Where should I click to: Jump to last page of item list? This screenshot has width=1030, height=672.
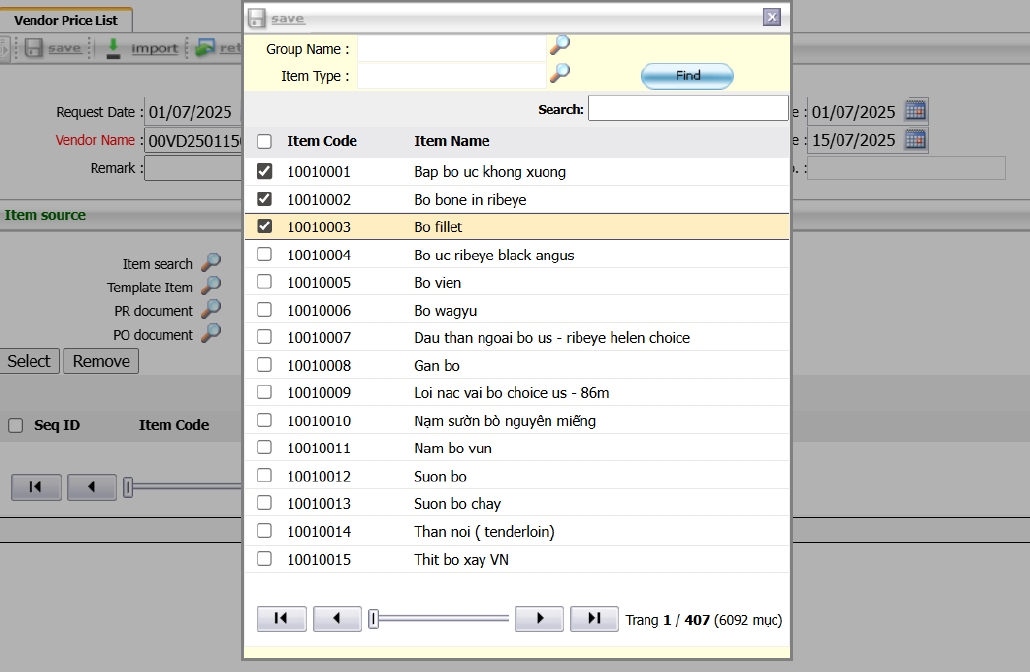pos(594,619)
